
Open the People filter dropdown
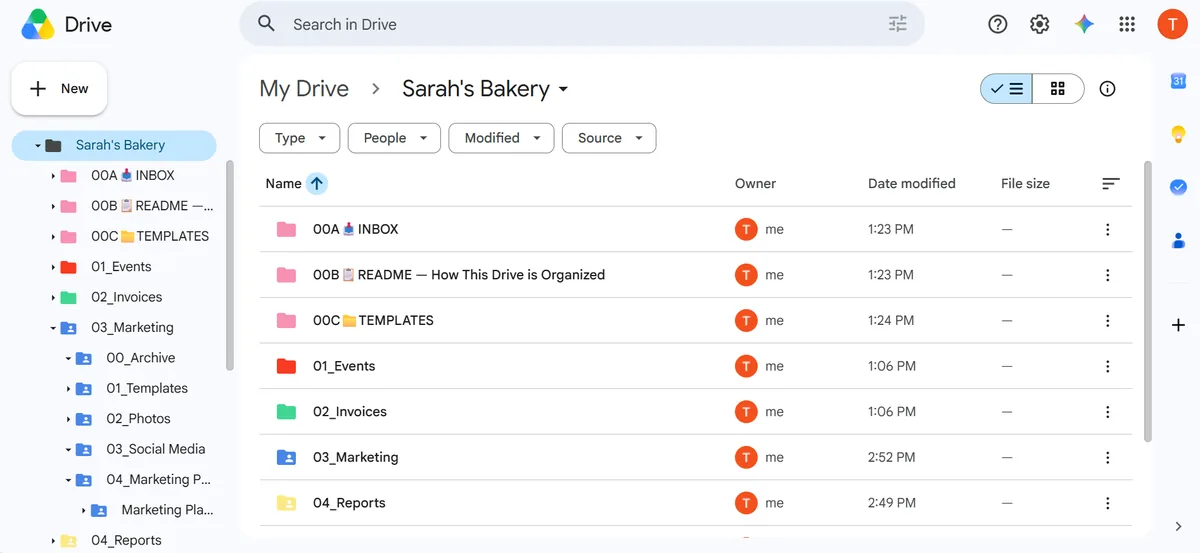[x=394, y=138]
